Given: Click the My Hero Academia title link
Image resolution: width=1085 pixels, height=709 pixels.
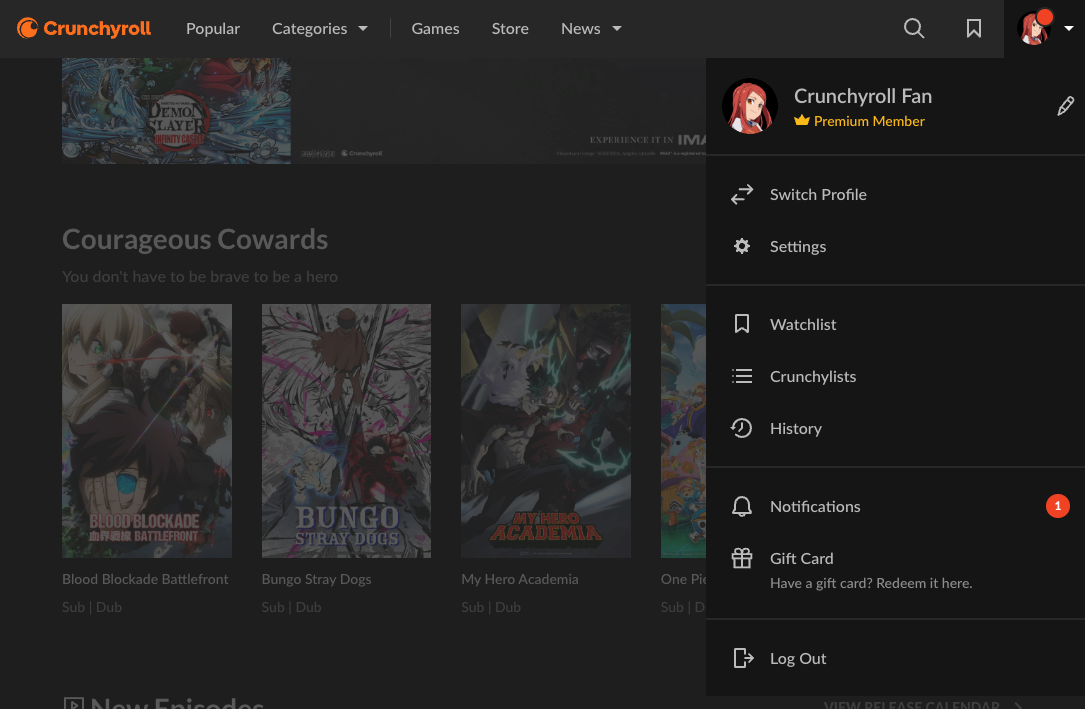Looking at the screenshot, I should click(520, 579).
